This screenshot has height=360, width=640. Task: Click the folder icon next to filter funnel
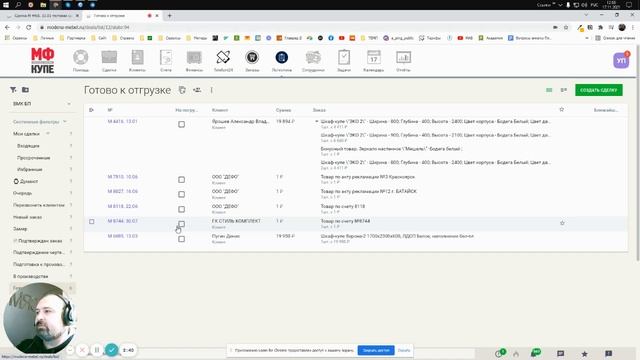click(x=25, y=89)
